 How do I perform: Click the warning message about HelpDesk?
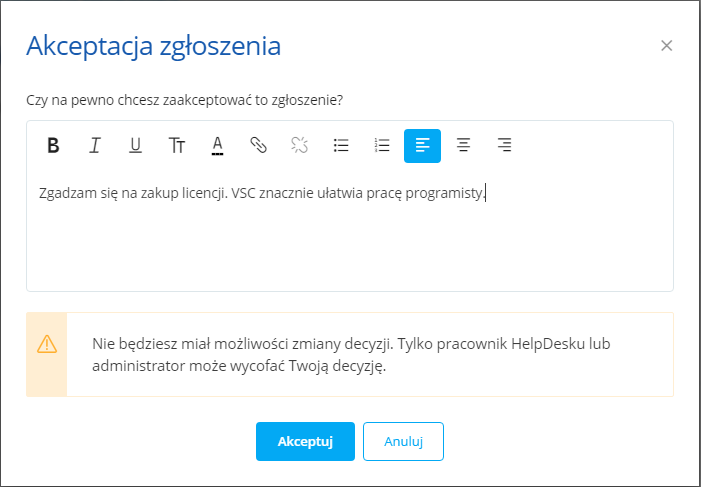point(364,354)
